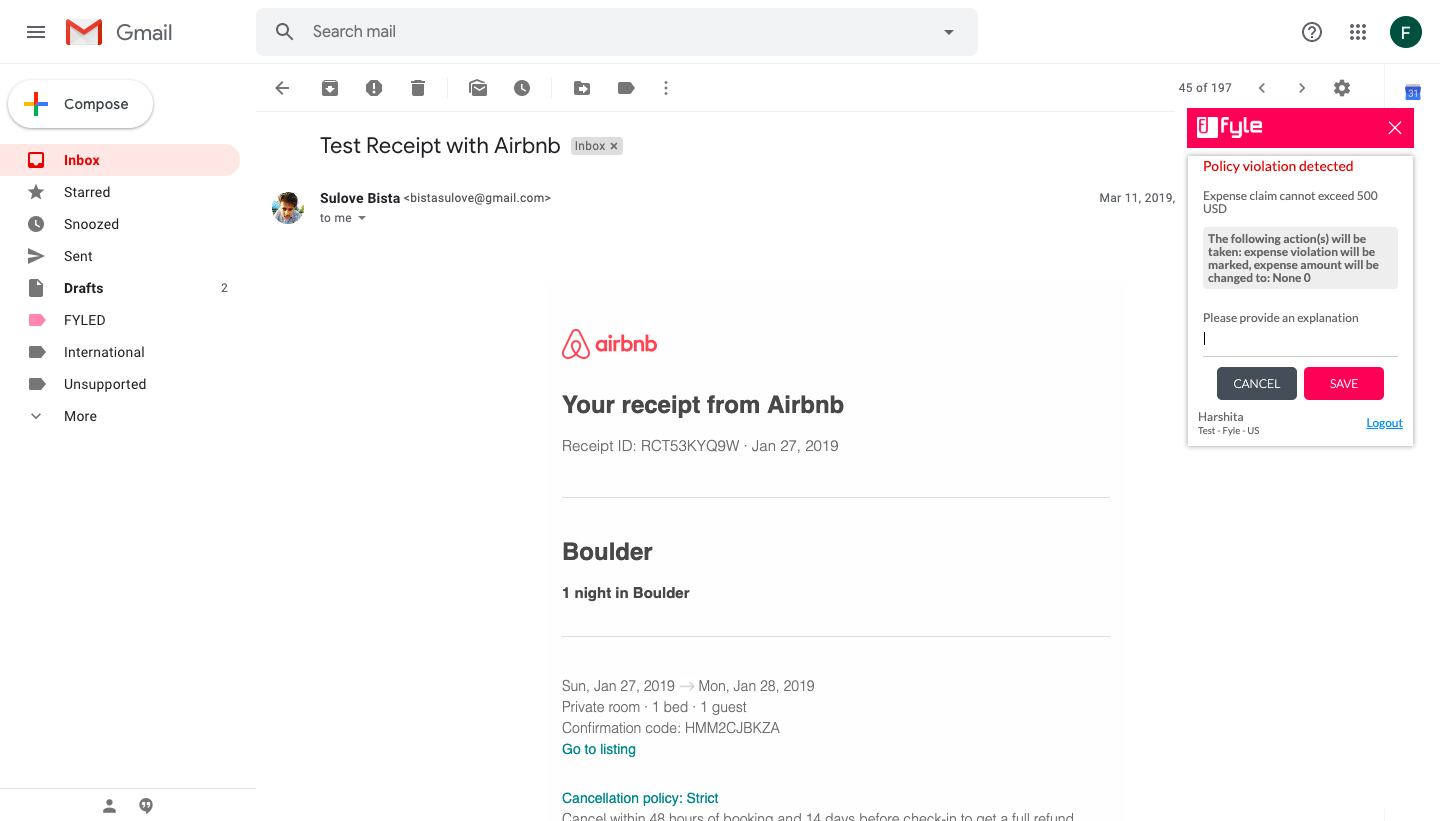This screenshot has height=821, width=1440.
Task: Click the Move to folder icon
Action: 582,88
